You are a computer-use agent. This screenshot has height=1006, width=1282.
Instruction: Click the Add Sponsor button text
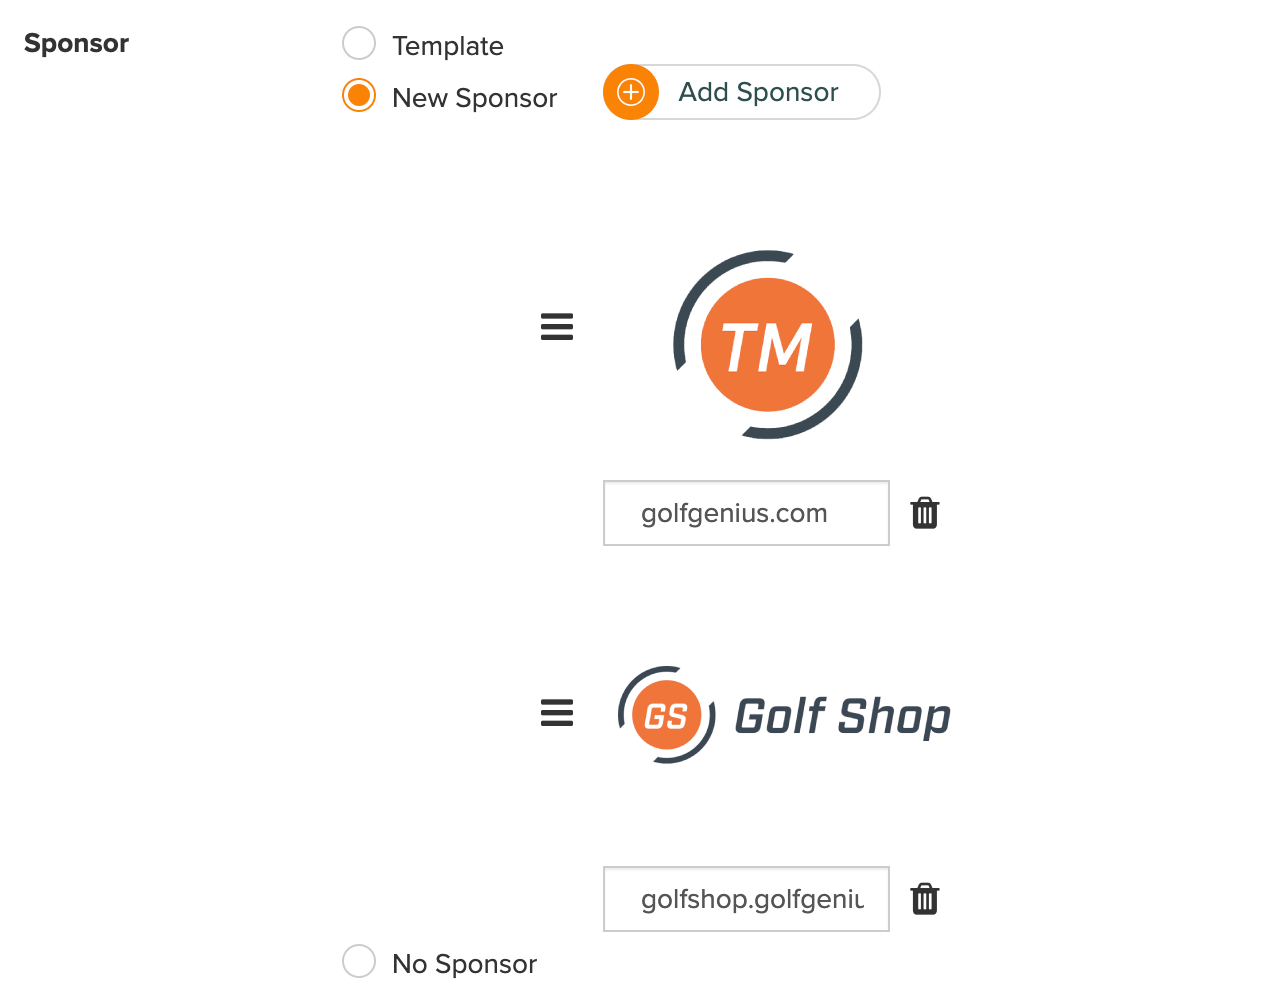point(758,92)
